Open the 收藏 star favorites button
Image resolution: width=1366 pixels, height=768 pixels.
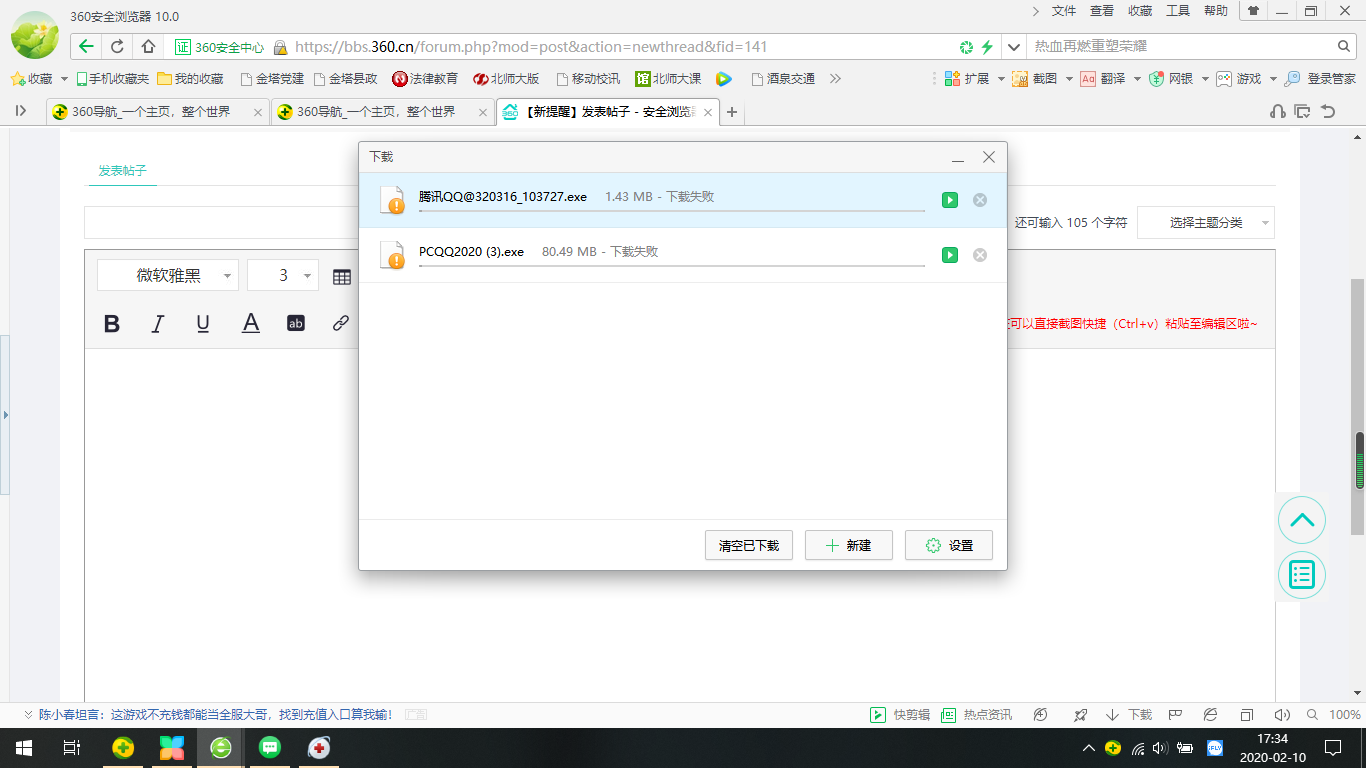coord(31,79)
